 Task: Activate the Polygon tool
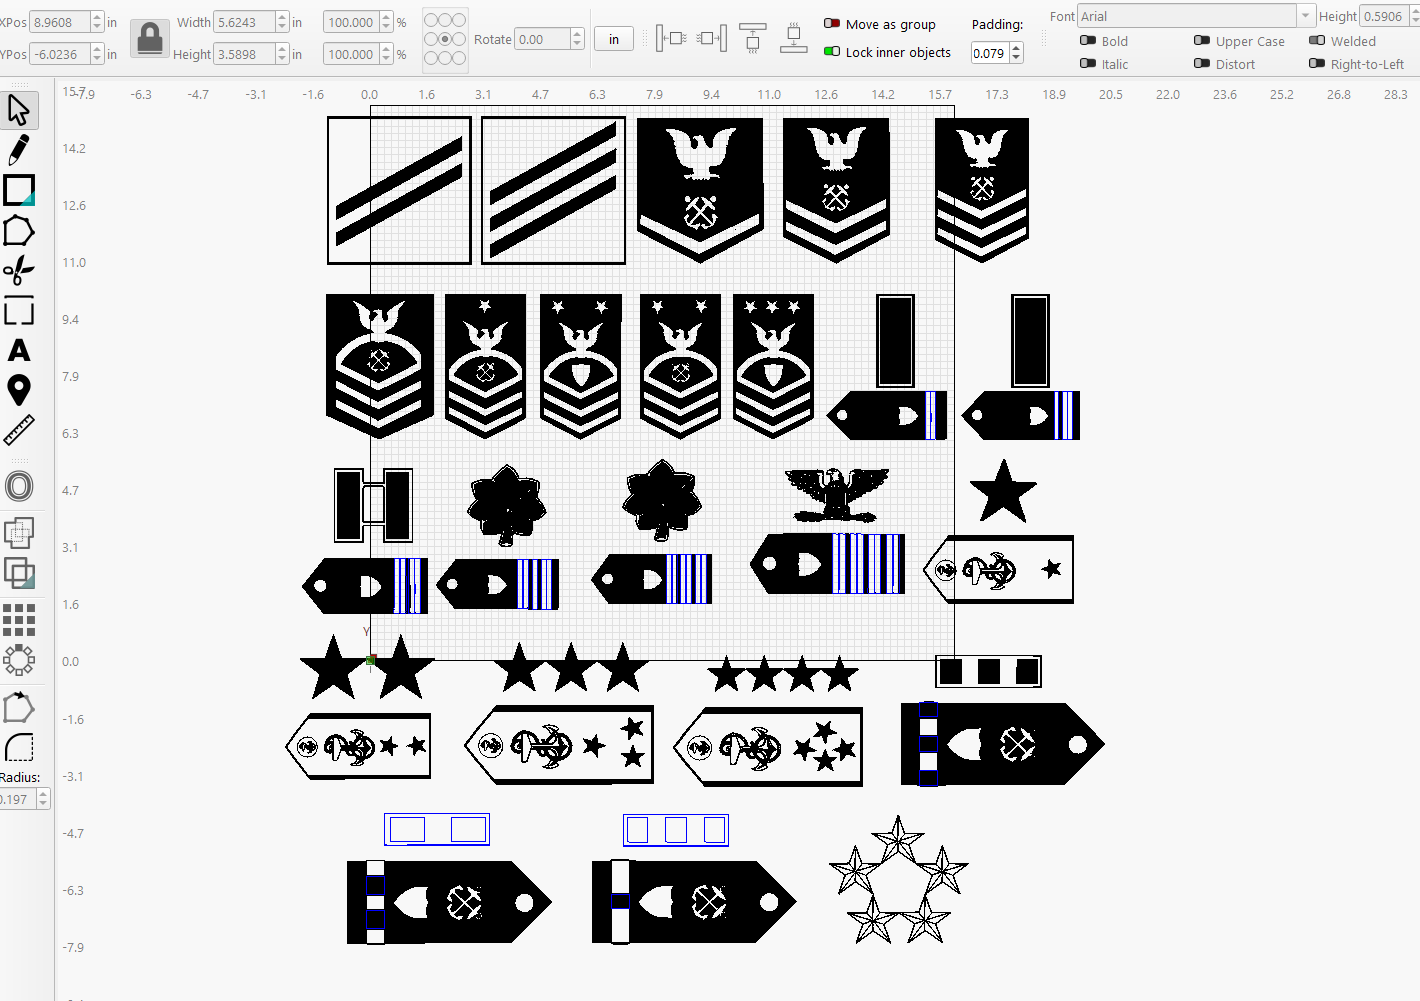[19, 231]
